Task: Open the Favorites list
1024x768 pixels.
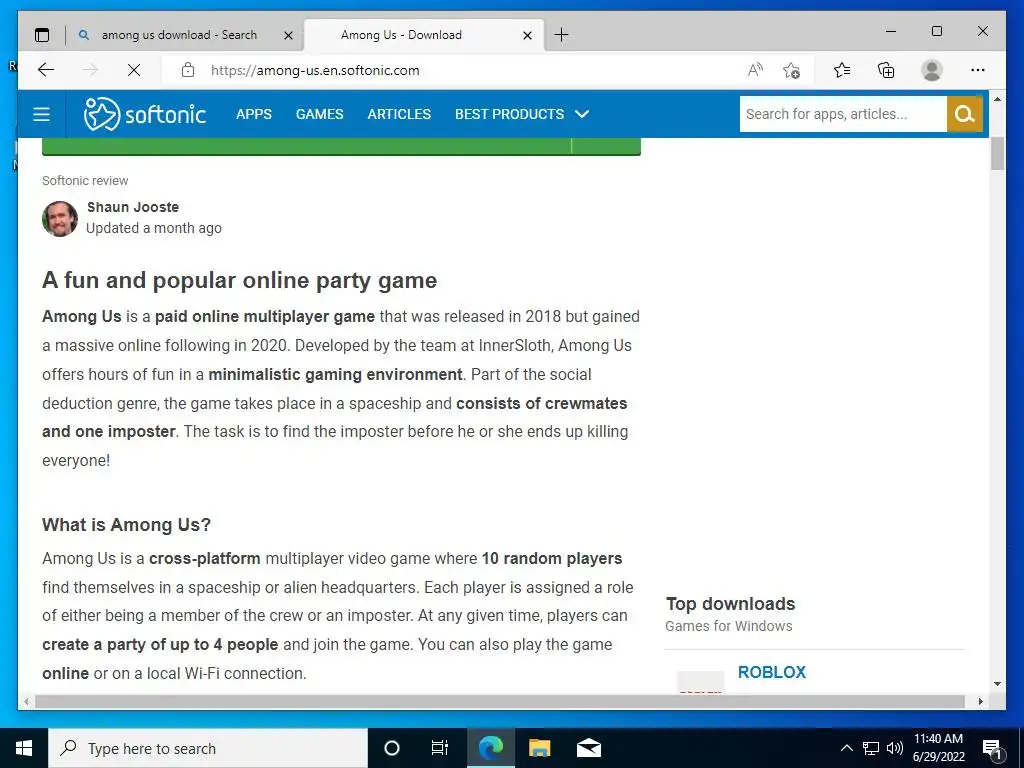Action: coord(842,70)
